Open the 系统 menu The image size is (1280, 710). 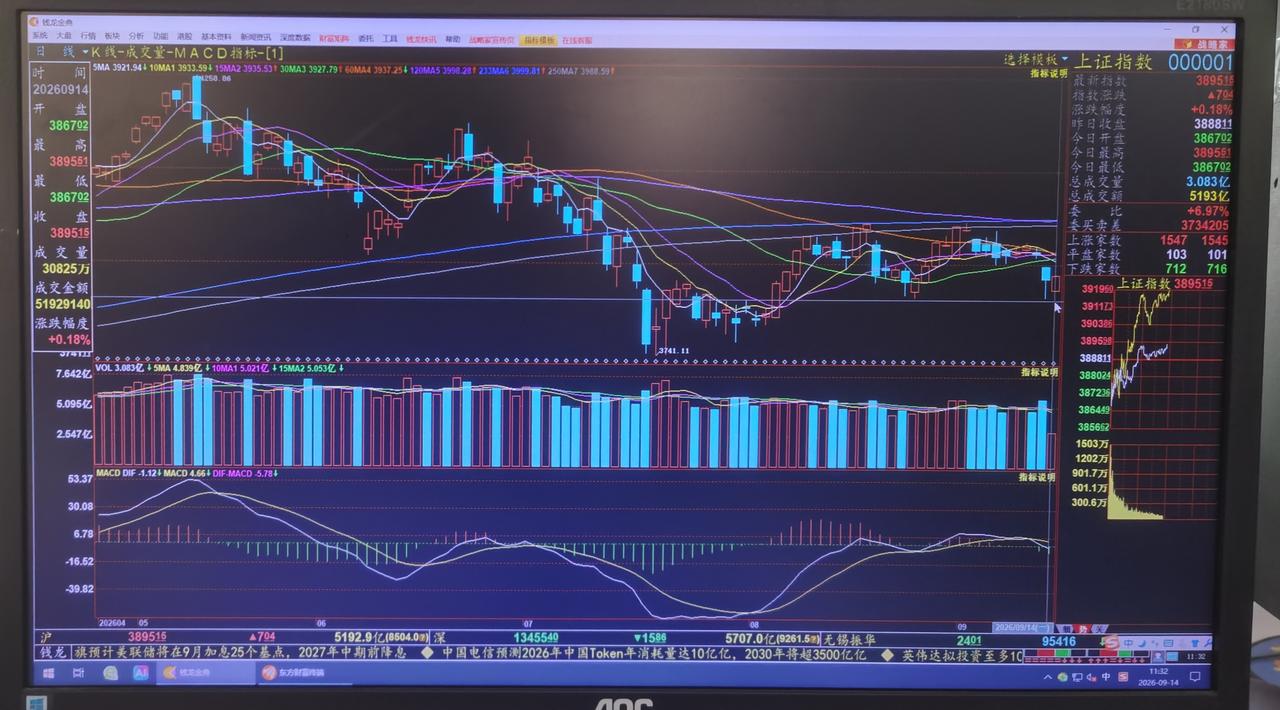(x=40, y=39)
